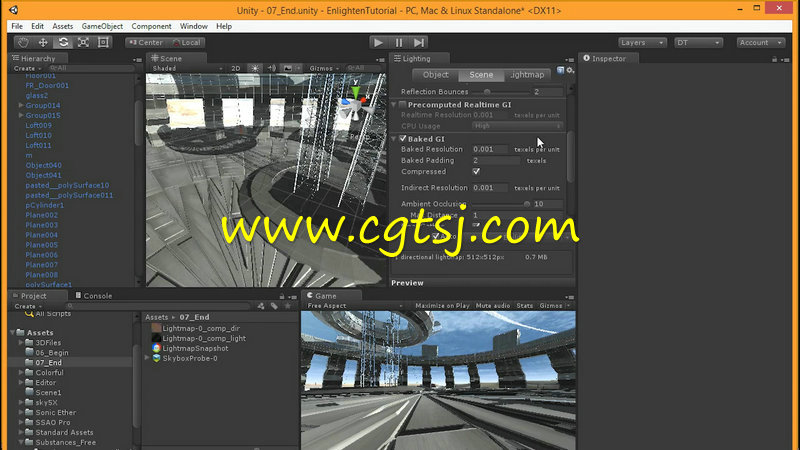Select the Hand tool in the toolbar
This screenshot has height=450, width=800.
click(x=23, y=42)
